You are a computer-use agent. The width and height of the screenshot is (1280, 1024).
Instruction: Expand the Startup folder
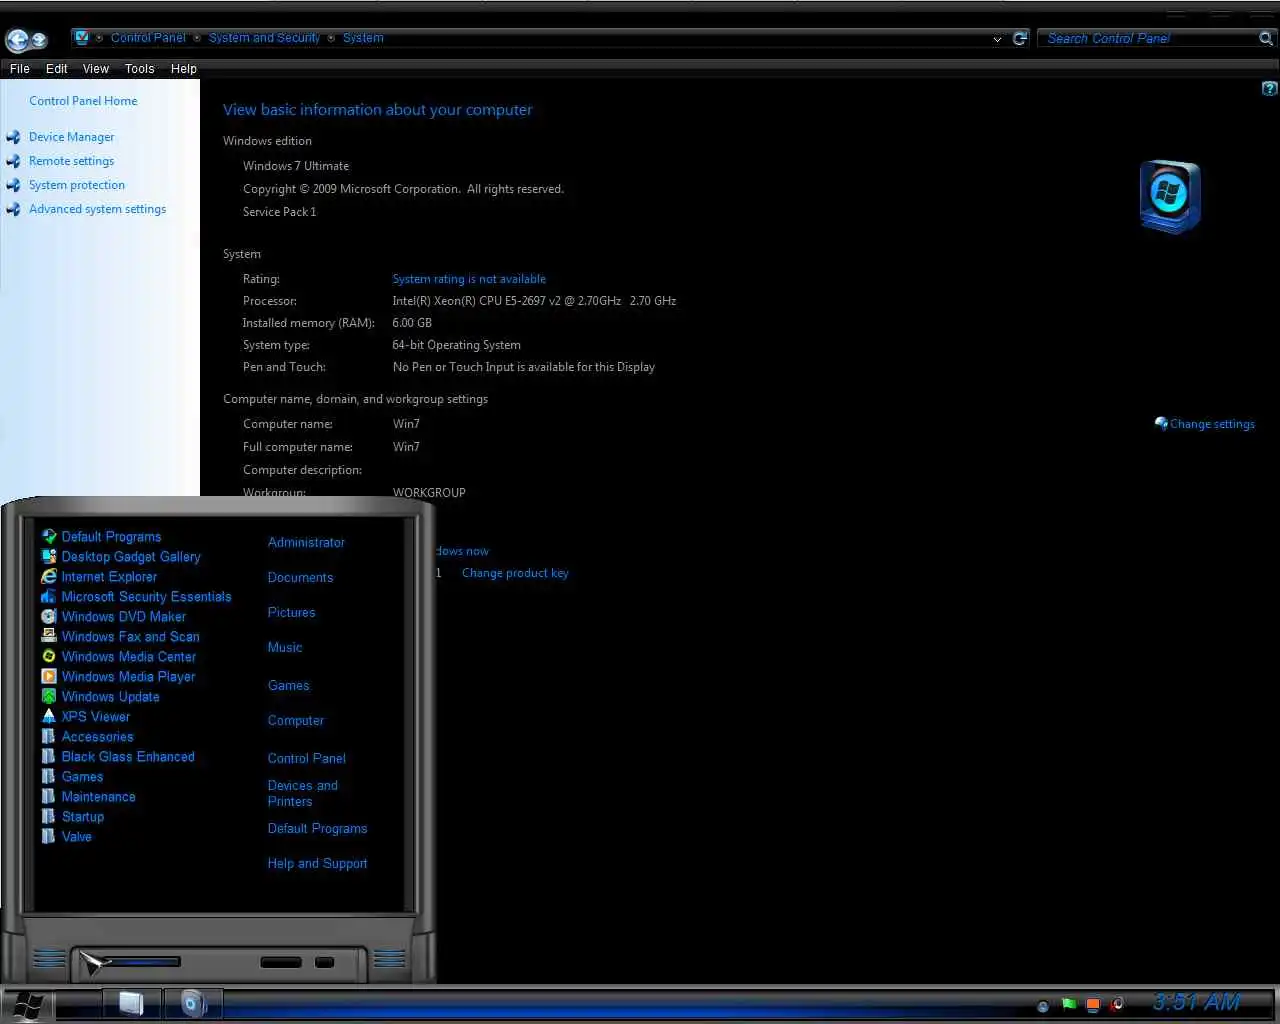(x=73, y=817)
